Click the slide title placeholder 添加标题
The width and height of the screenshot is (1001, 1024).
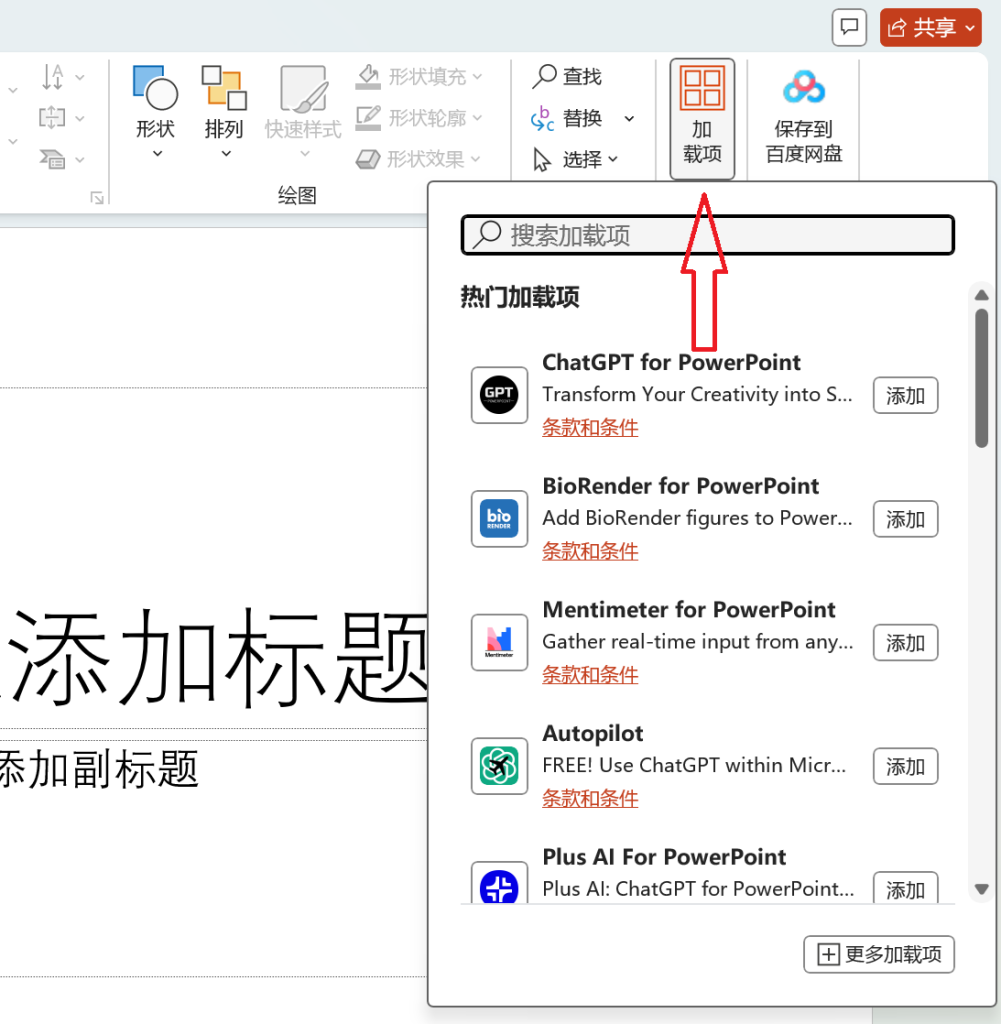click(x=217, y=658)
